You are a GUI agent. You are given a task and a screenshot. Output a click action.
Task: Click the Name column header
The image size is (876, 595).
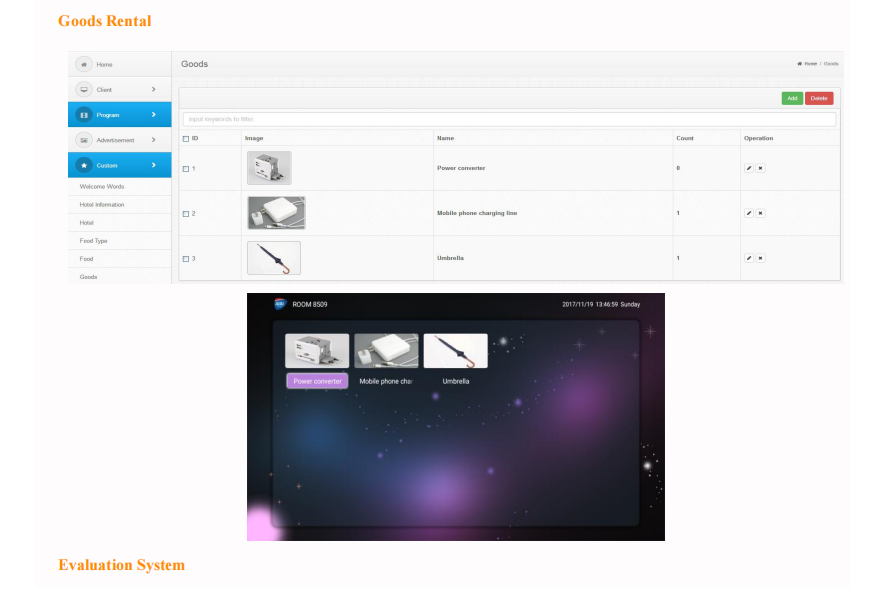(x=445, y=138)
